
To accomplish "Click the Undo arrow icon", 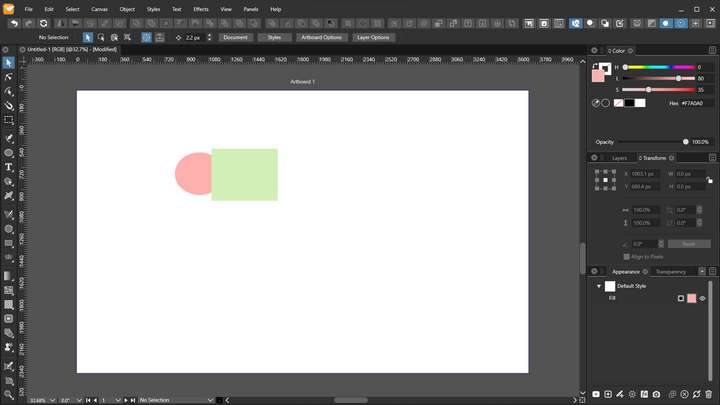I will (x=14, y=23).
